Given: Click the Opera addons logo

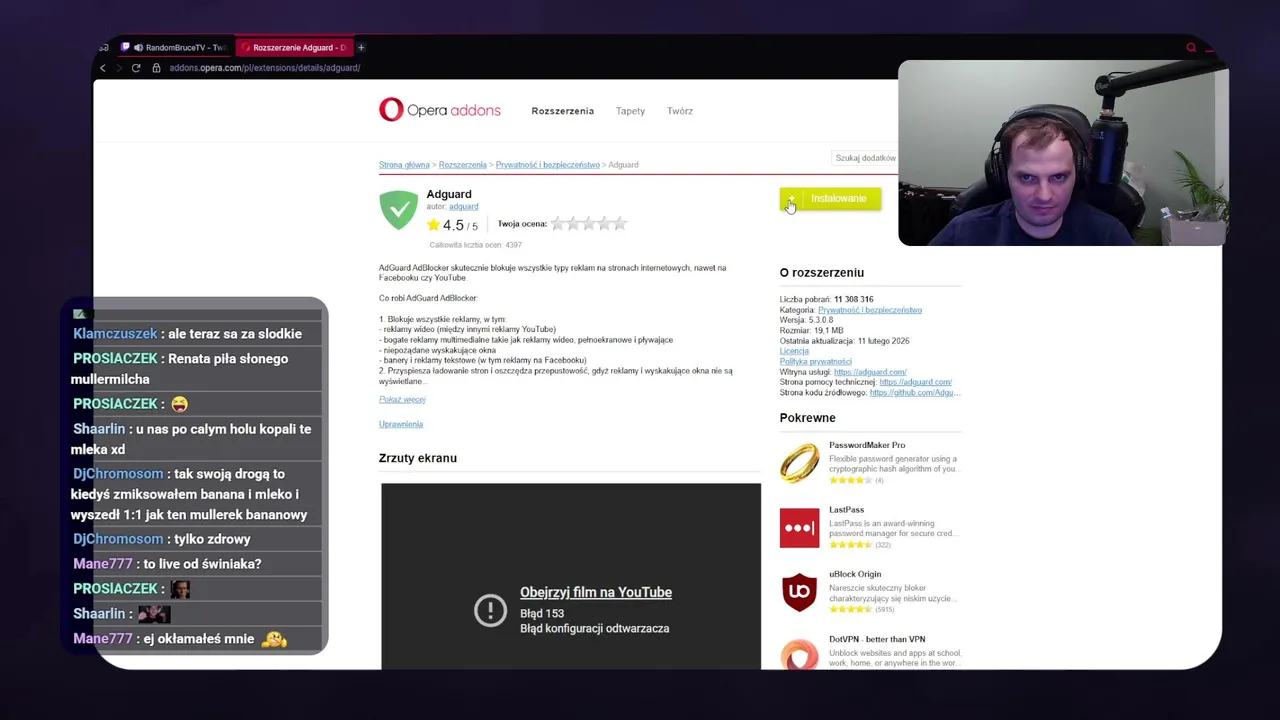Looking at the screenshot, I should click(x=440, y=110).
